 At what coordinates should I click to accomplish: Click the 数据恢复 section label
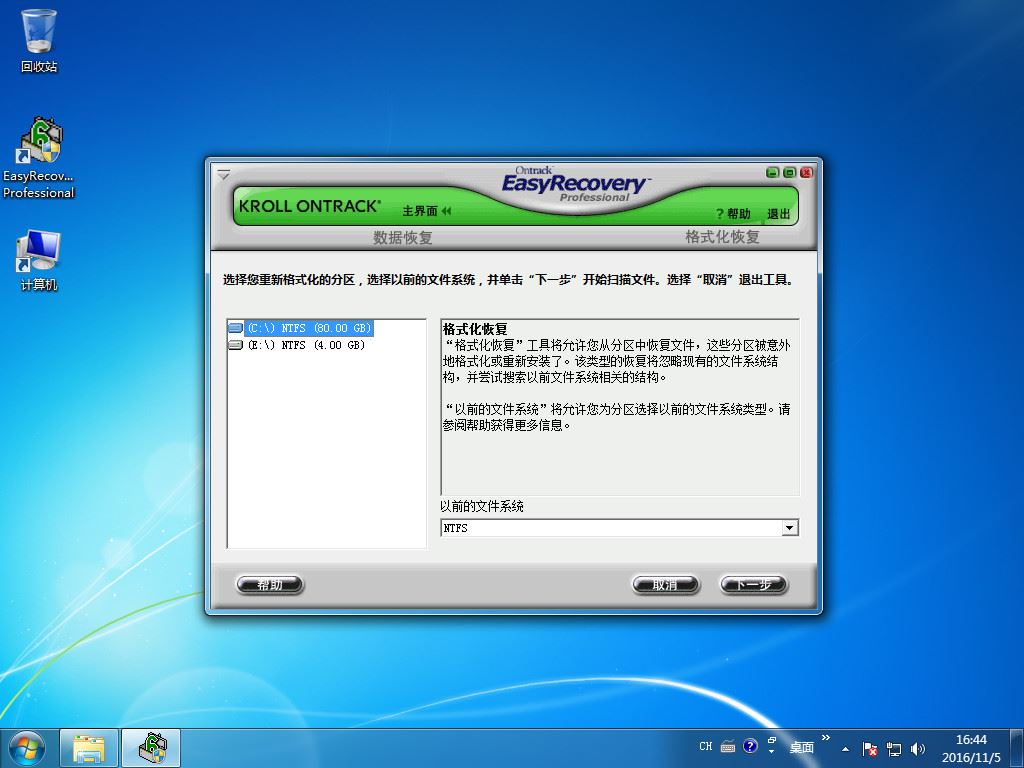402,237
